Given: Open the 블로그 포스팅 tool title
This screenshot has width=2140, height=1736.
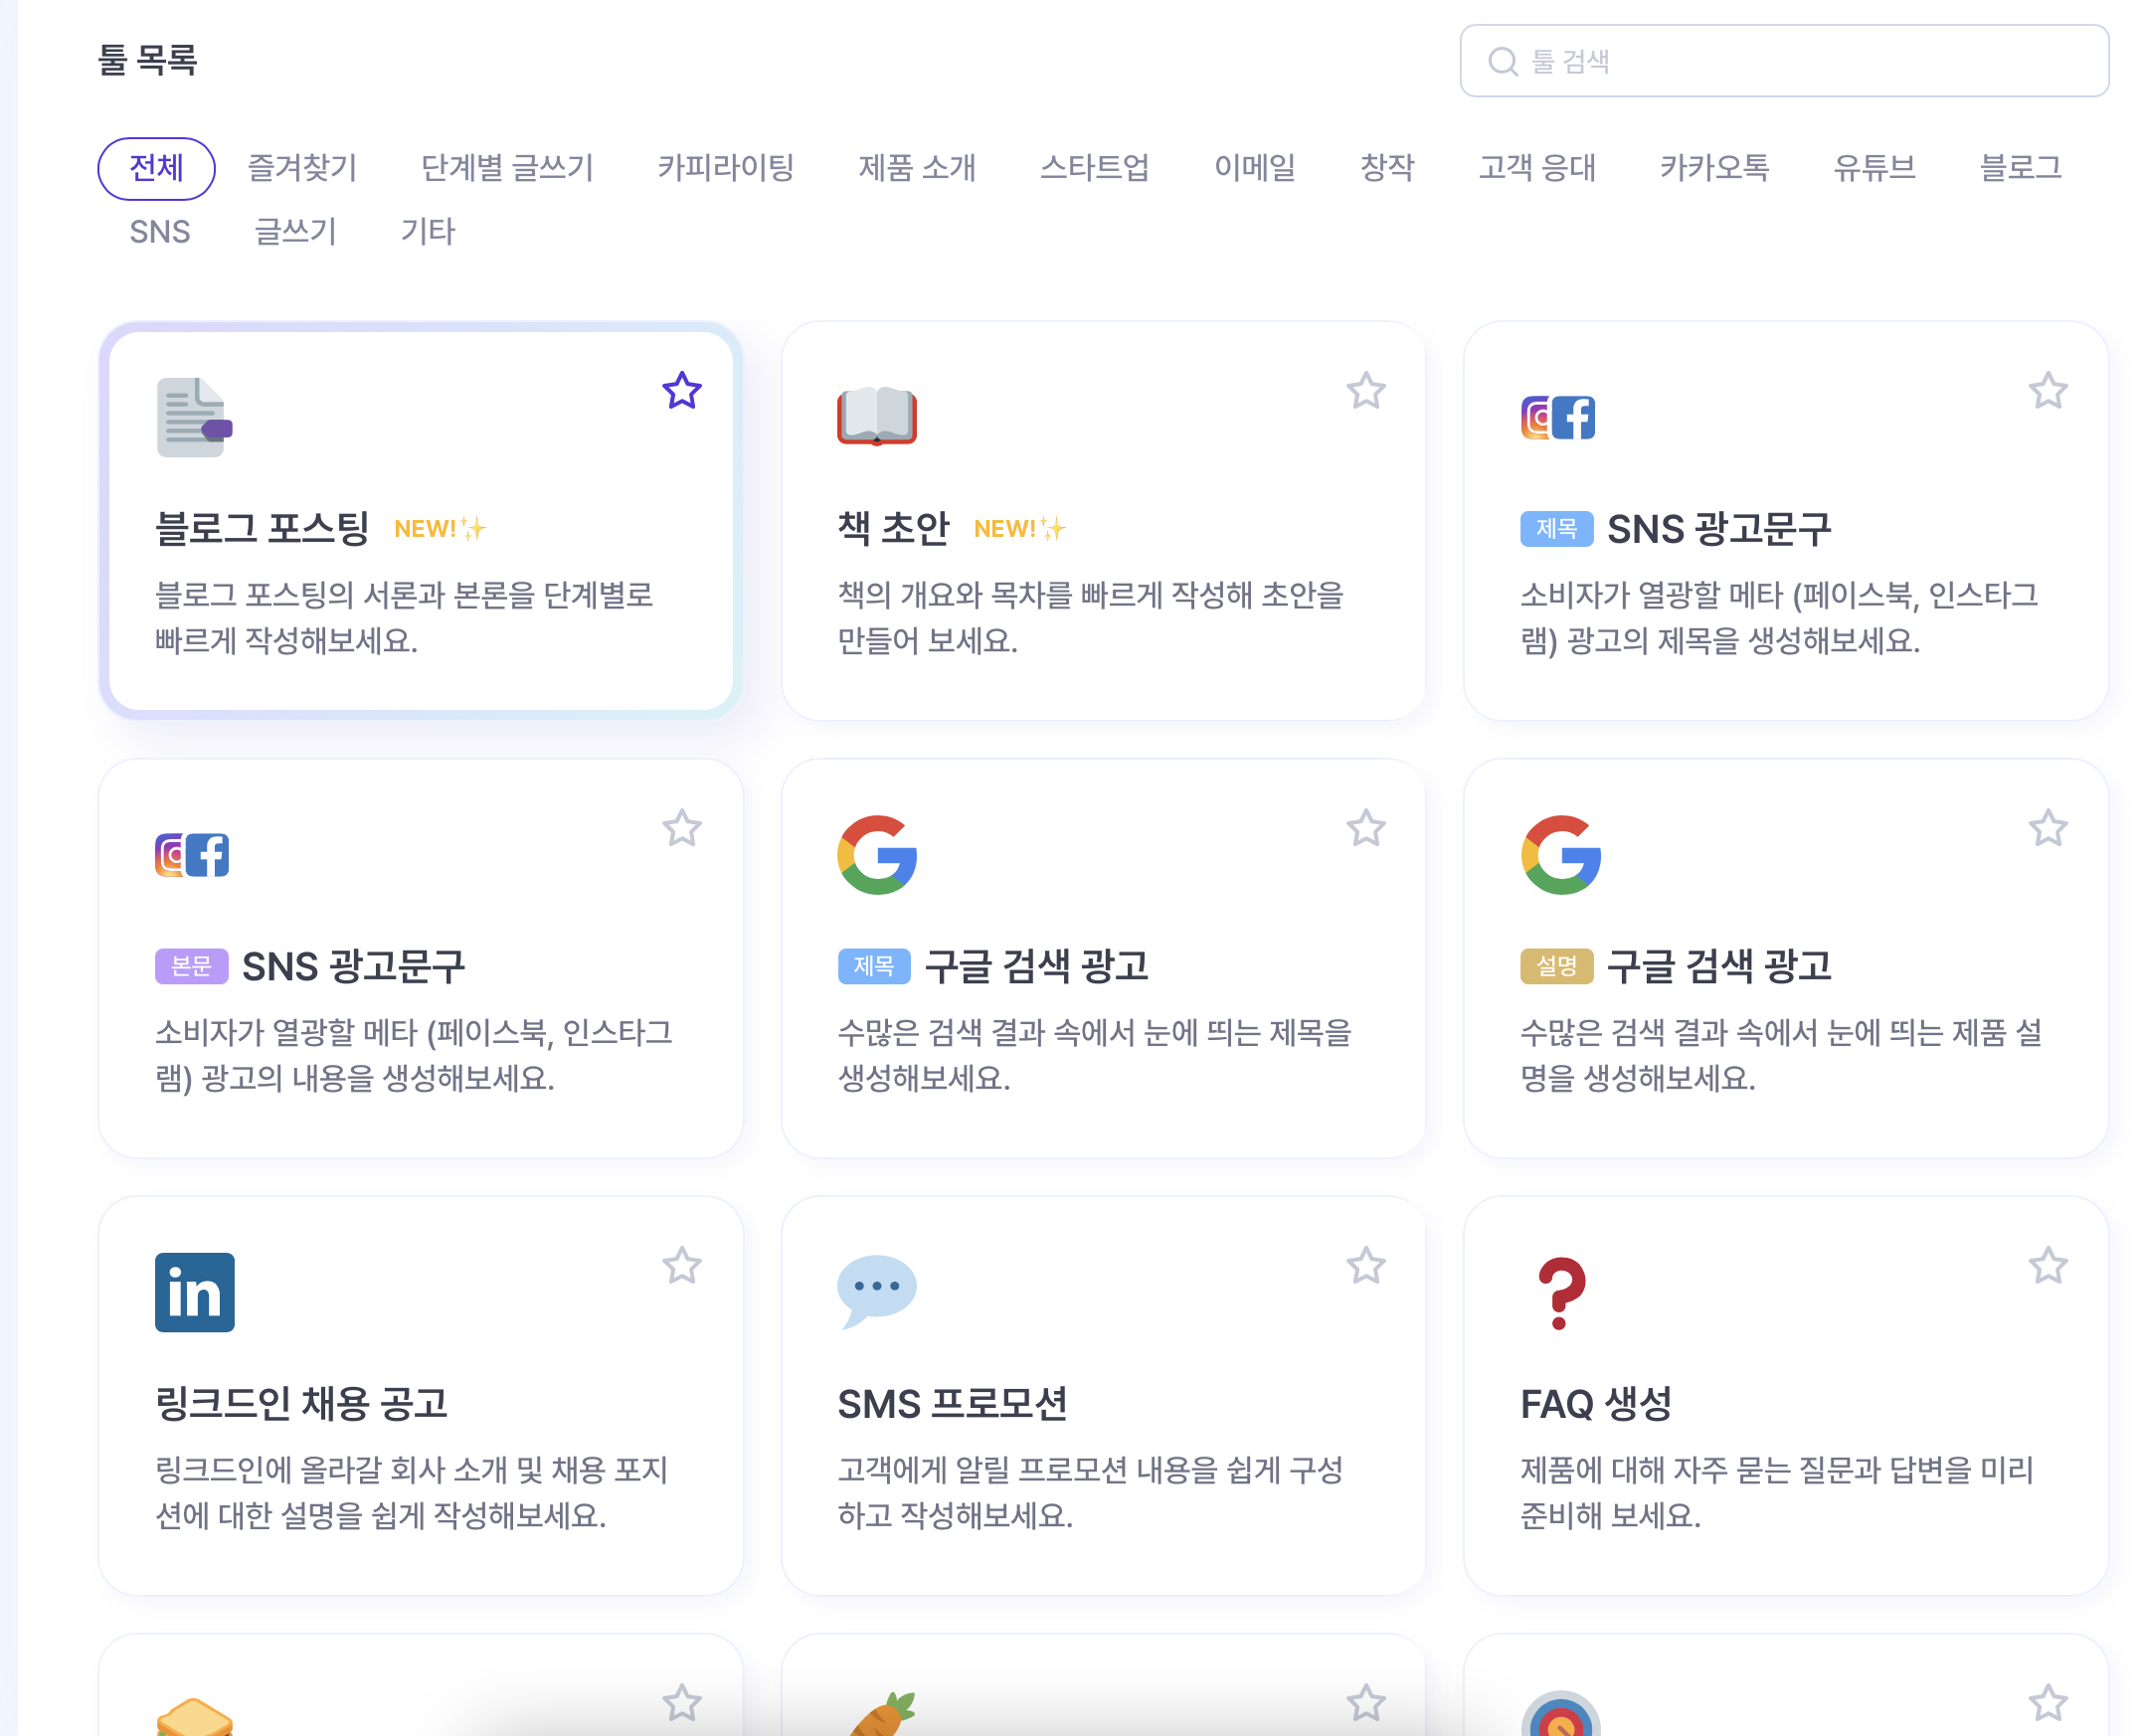Looking at the screenshot, I should pos(262,529).
